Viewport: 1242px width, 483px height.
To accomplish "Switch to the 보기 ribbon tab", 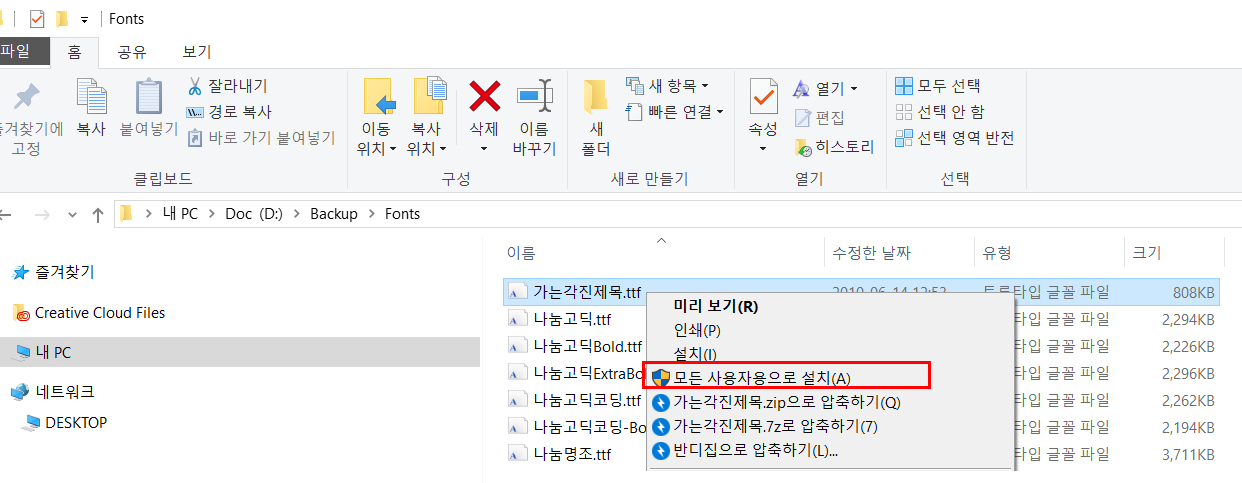I will pyautogui.click(x=197, y=52).
